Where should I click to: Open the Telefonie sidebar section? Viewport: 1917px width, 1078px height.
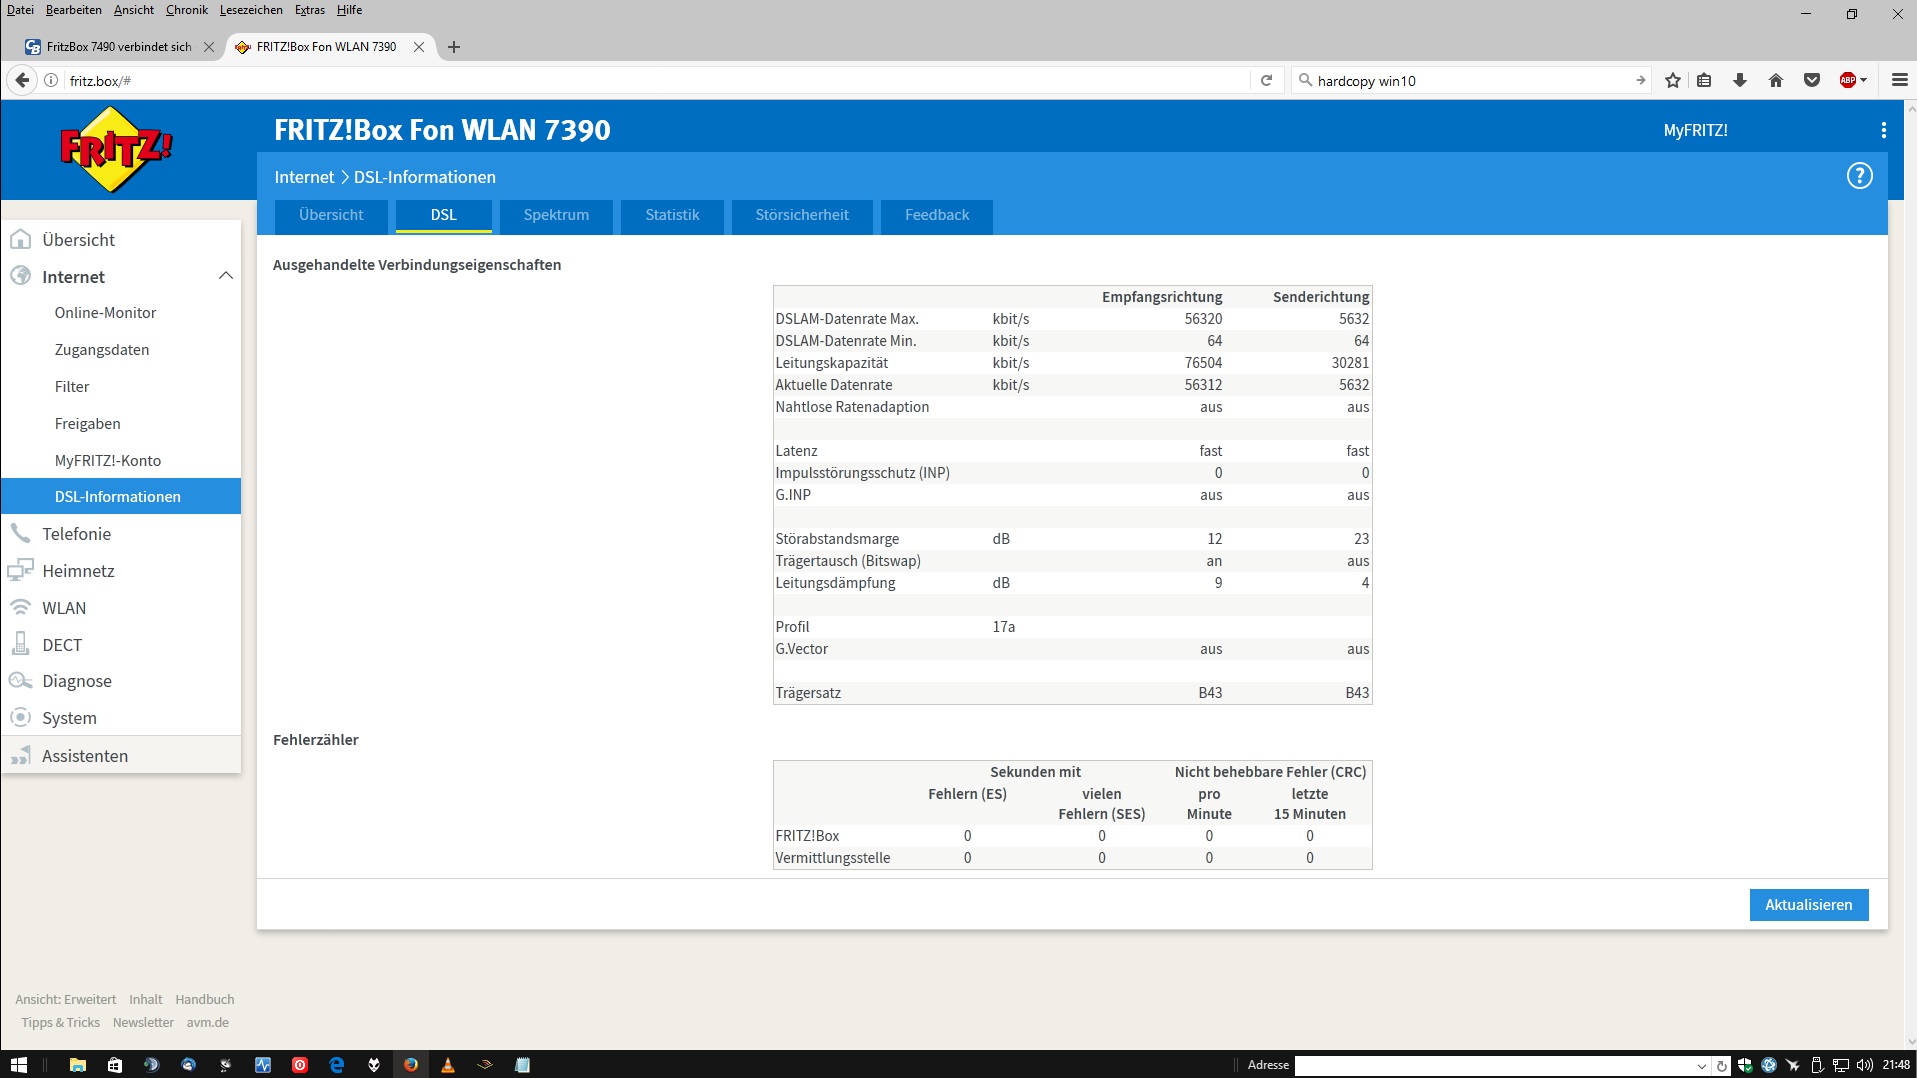[76, 534]
